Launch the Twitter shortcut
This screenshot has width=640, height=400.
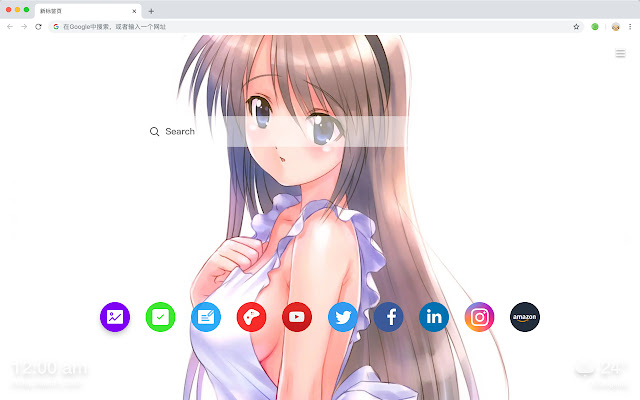343,317
